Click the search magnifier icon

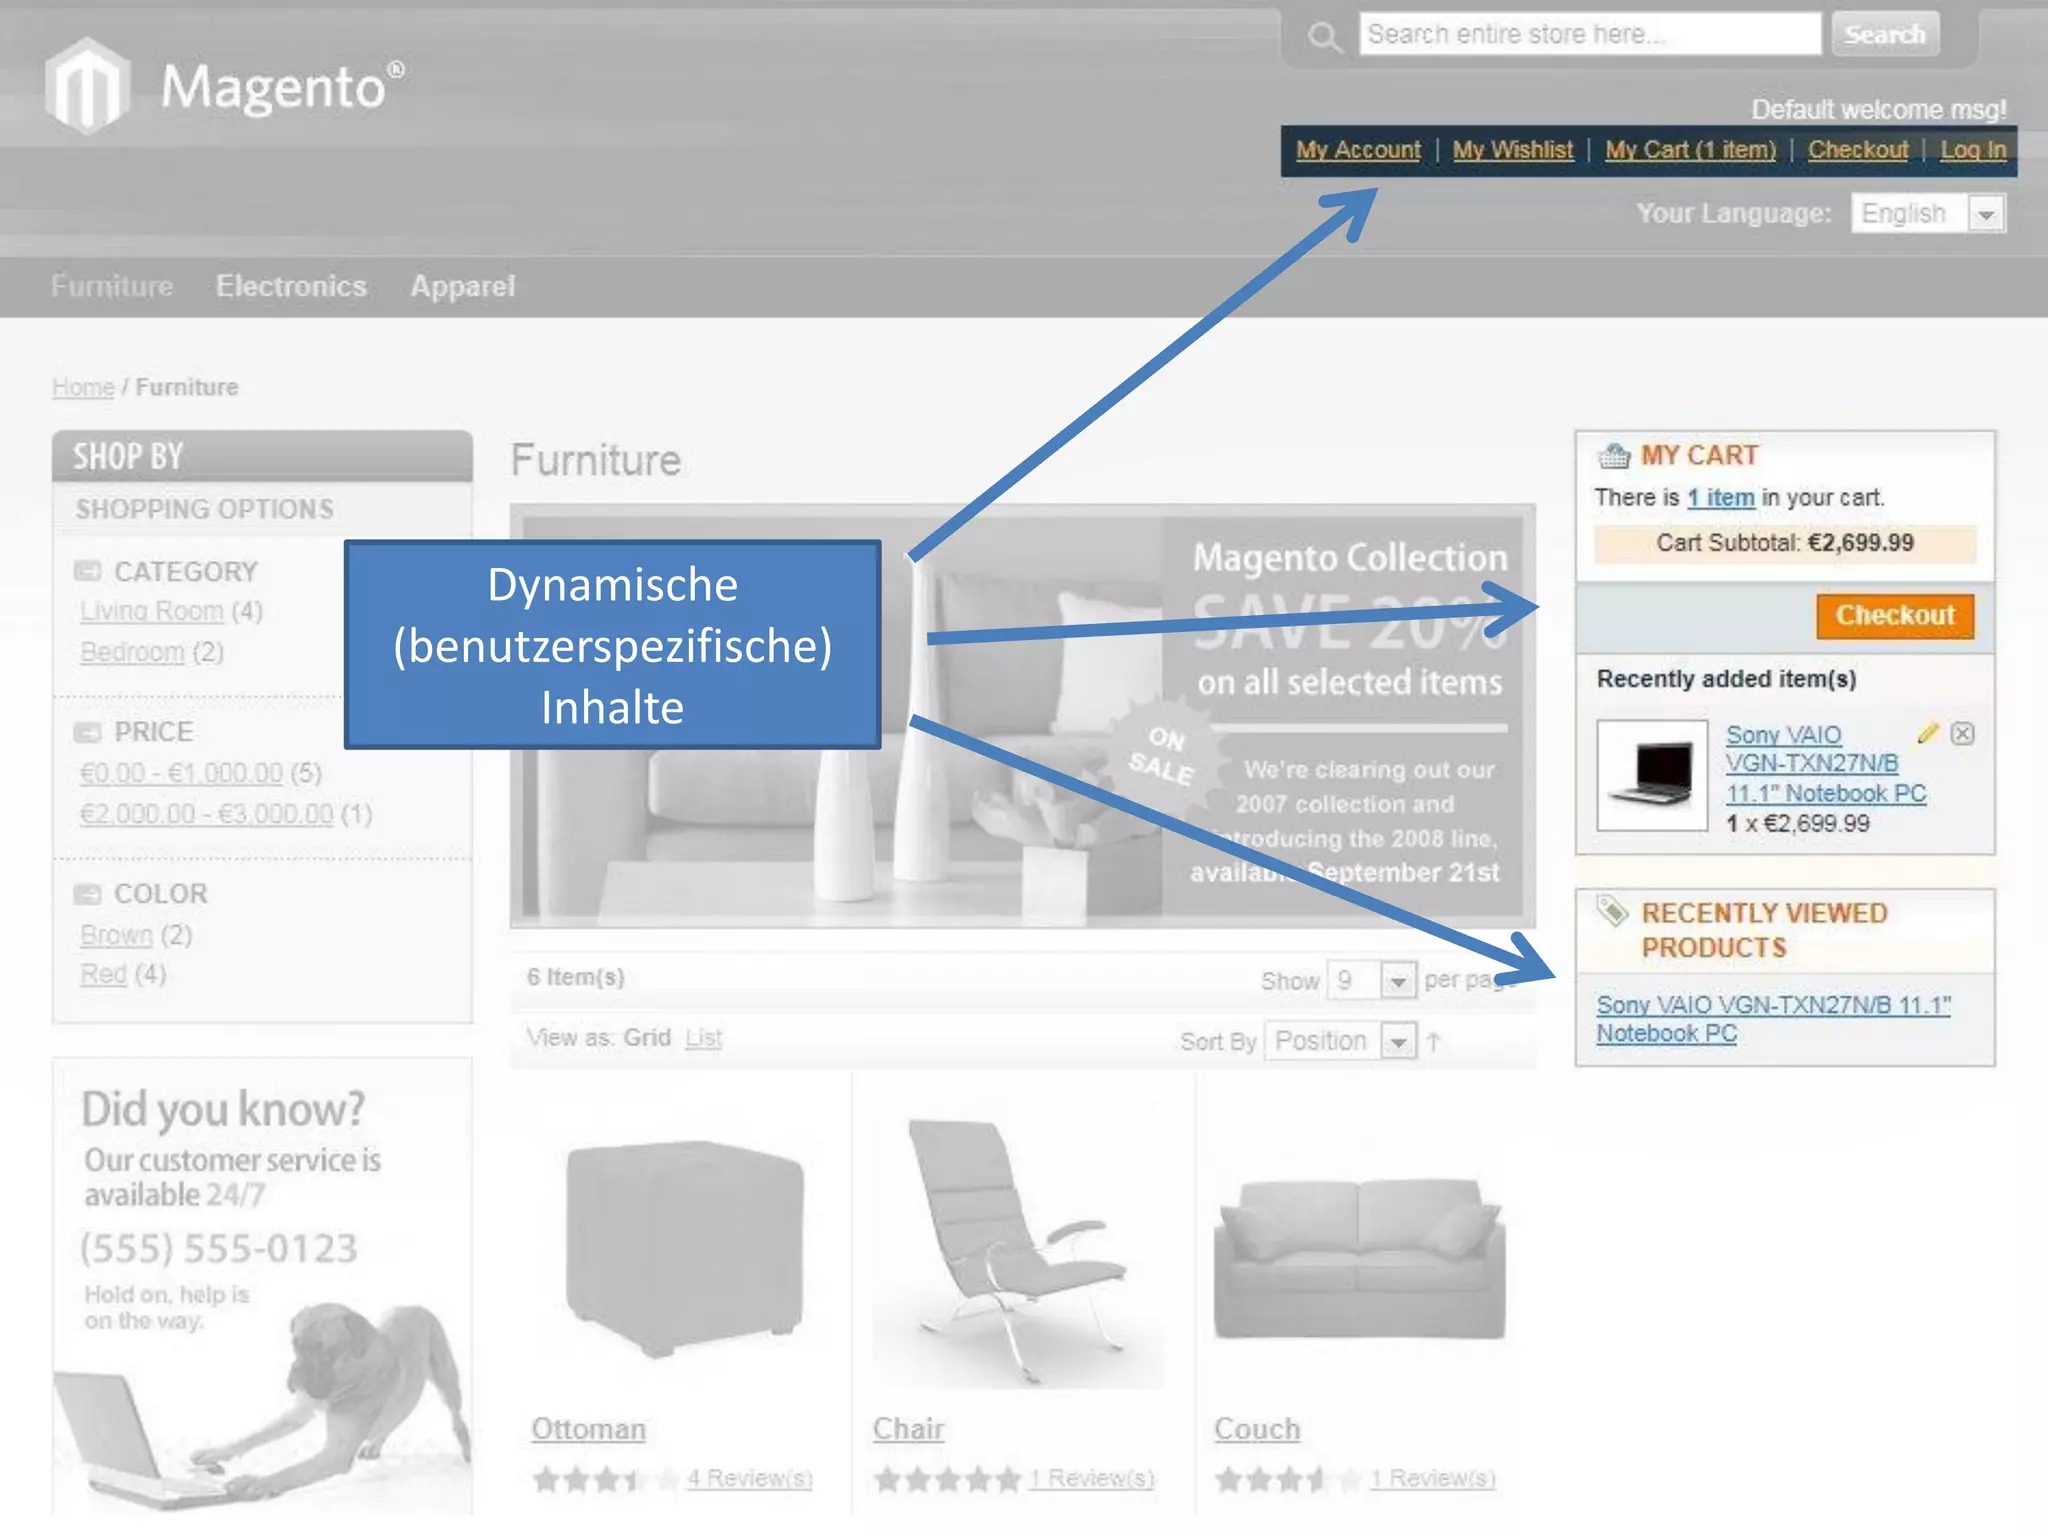tap(1324, 38)
